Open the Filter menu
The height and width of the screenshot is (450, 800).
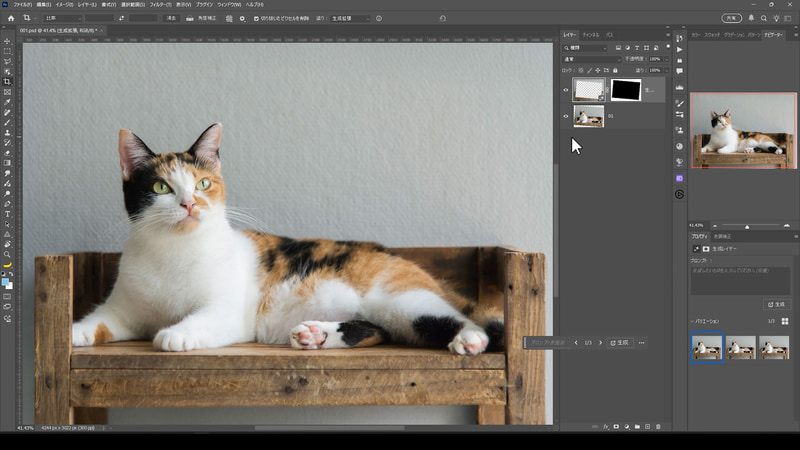(x=160, y=5)
